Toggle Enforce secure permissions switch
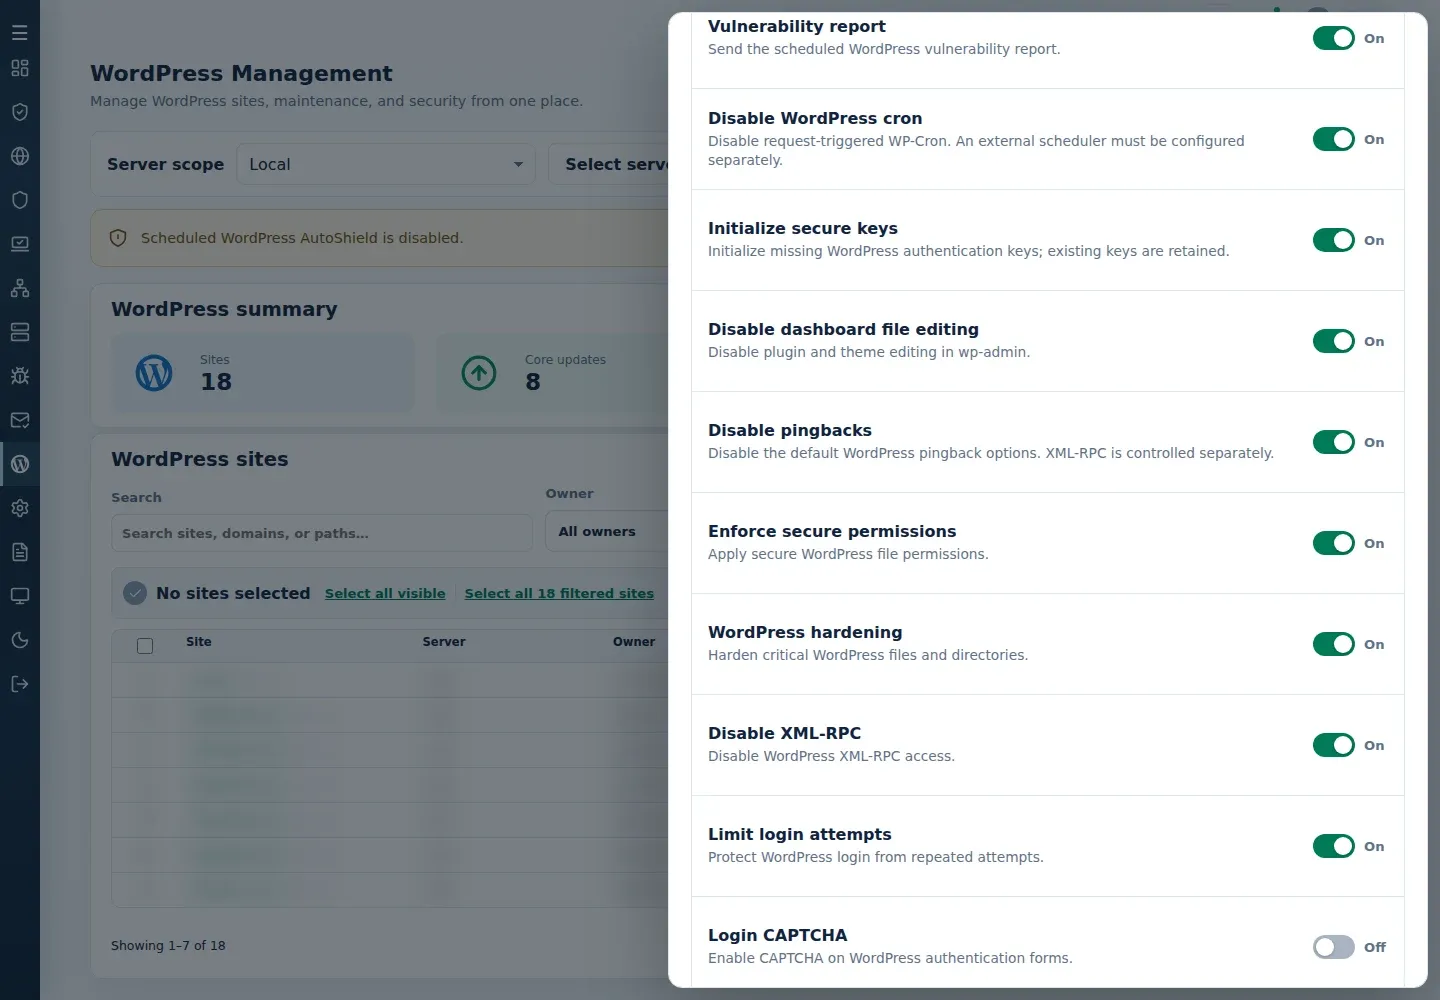The height and width of the screenshot is (1000, 1440). [x=1334, y=543]
